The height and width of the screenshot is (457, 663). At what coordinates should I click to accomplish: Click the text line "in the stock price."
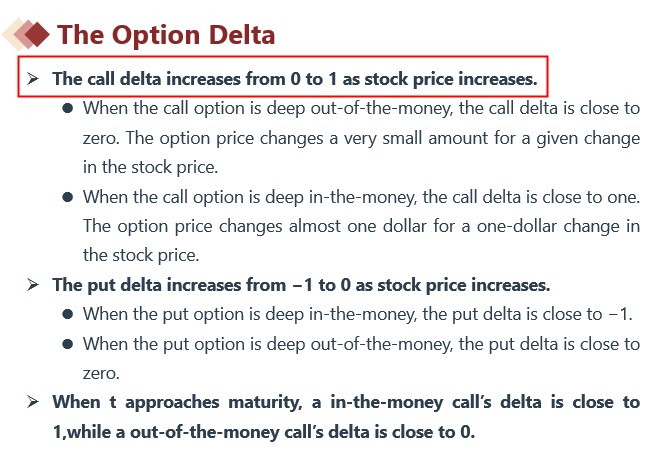[x=150, y=167]
